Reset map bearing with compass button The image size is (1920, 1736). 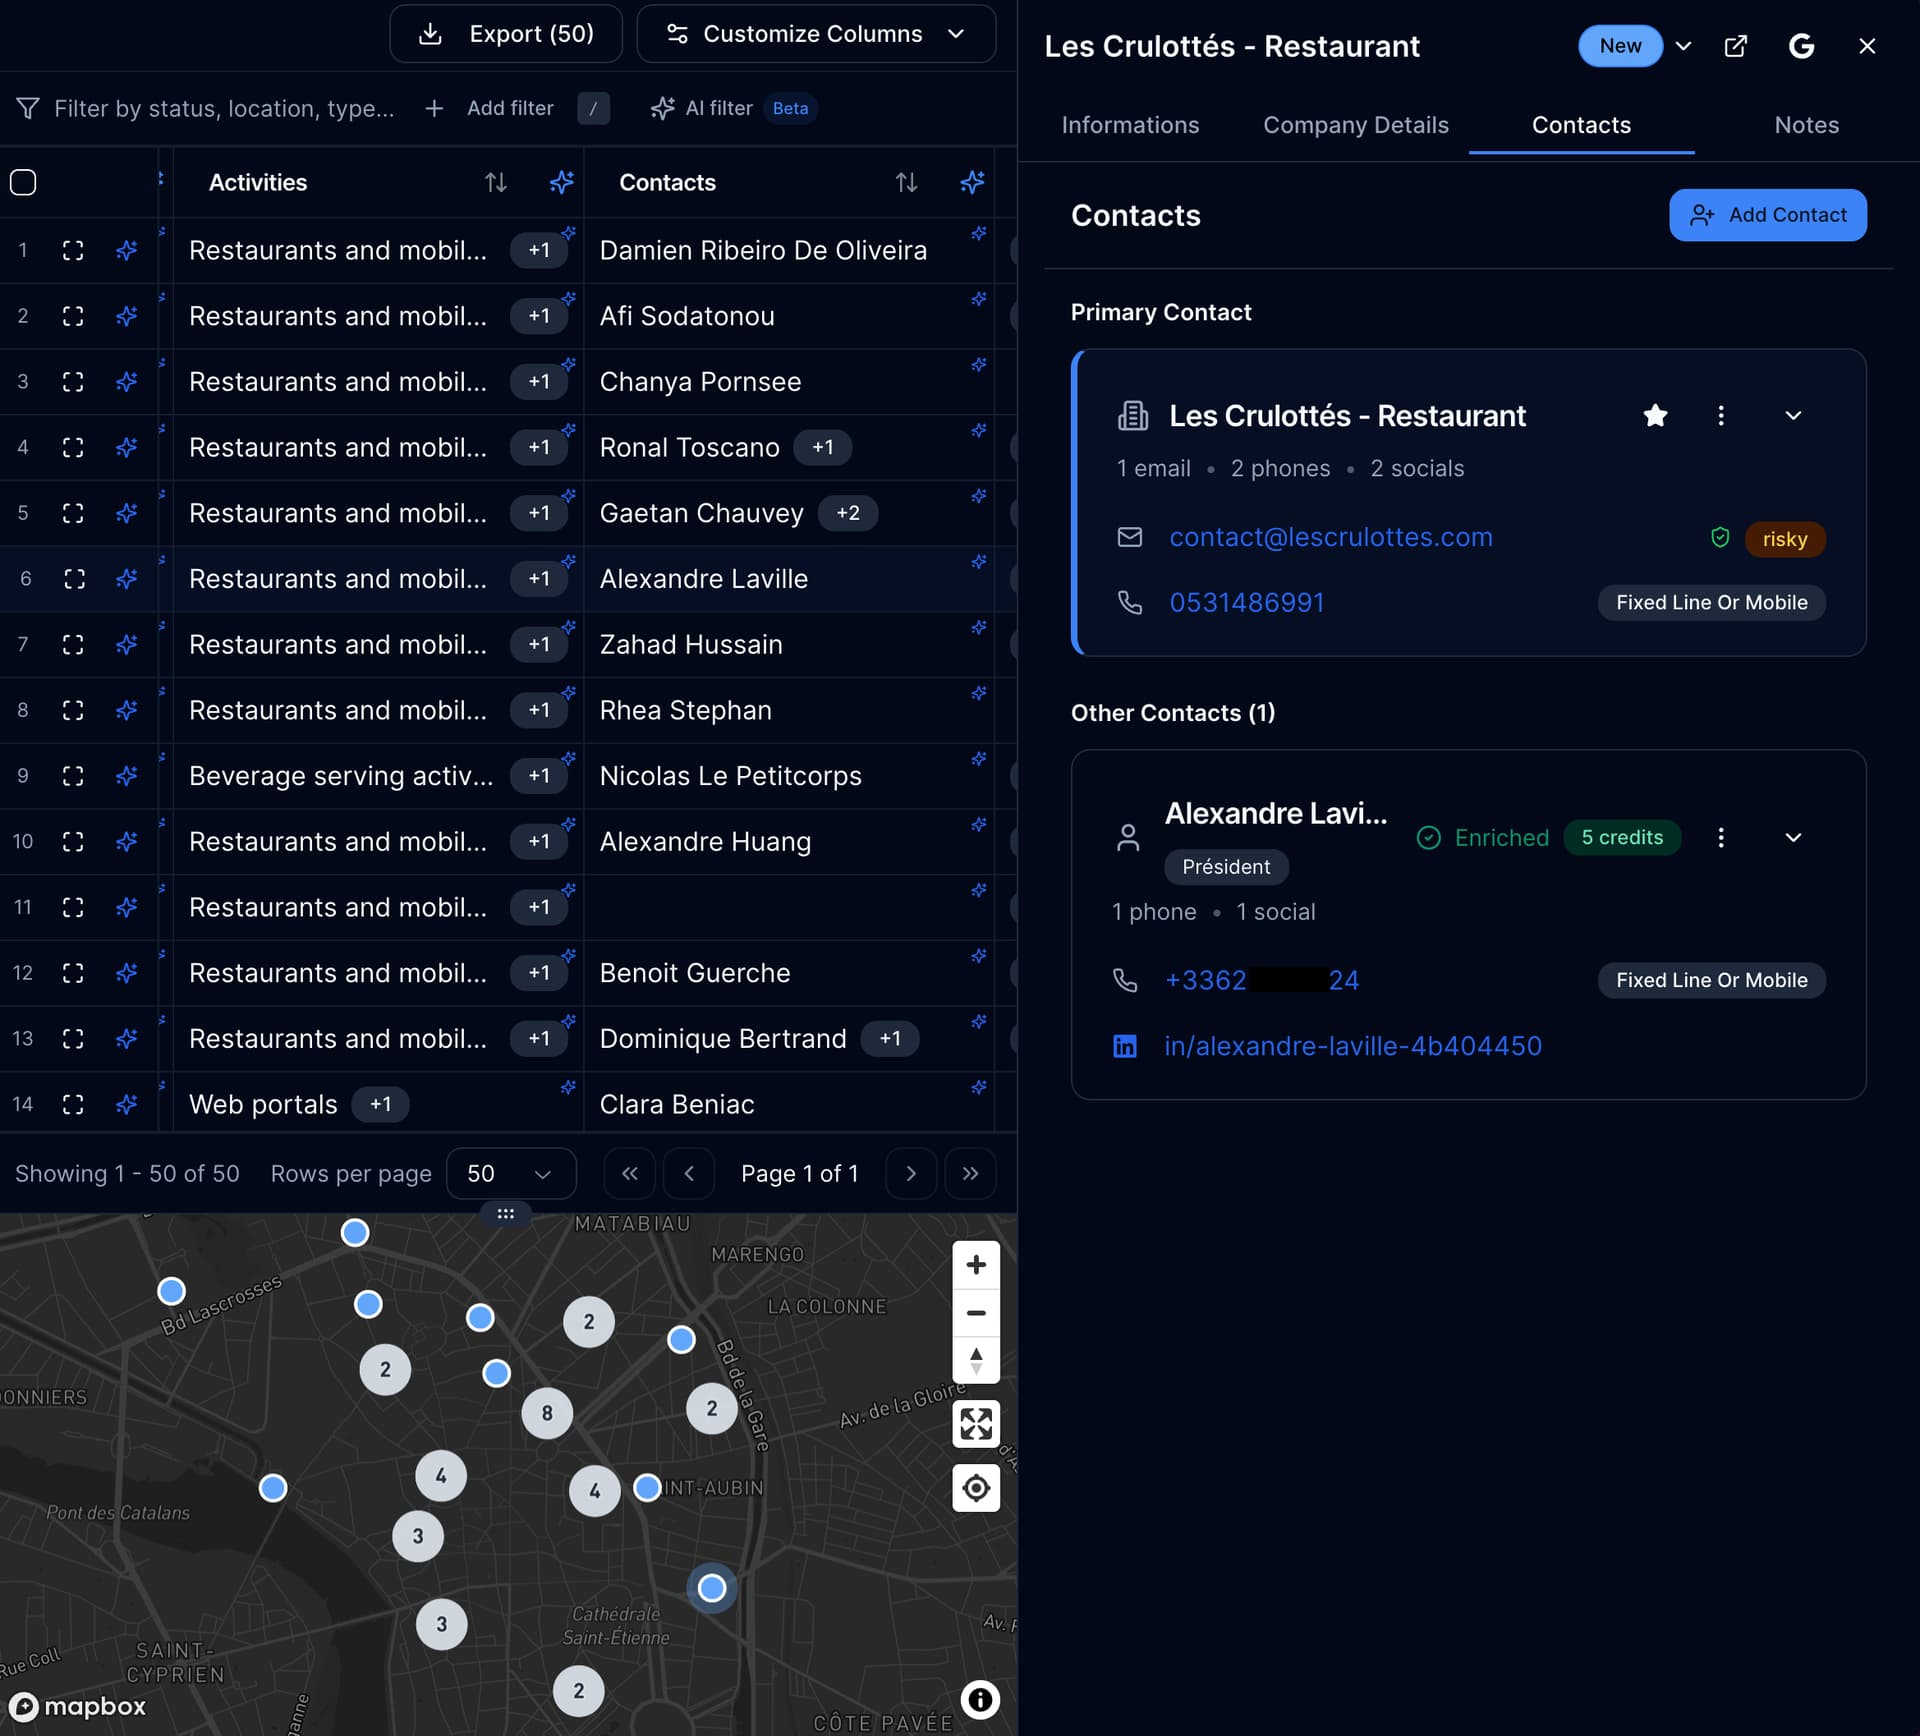[976, 1360]
